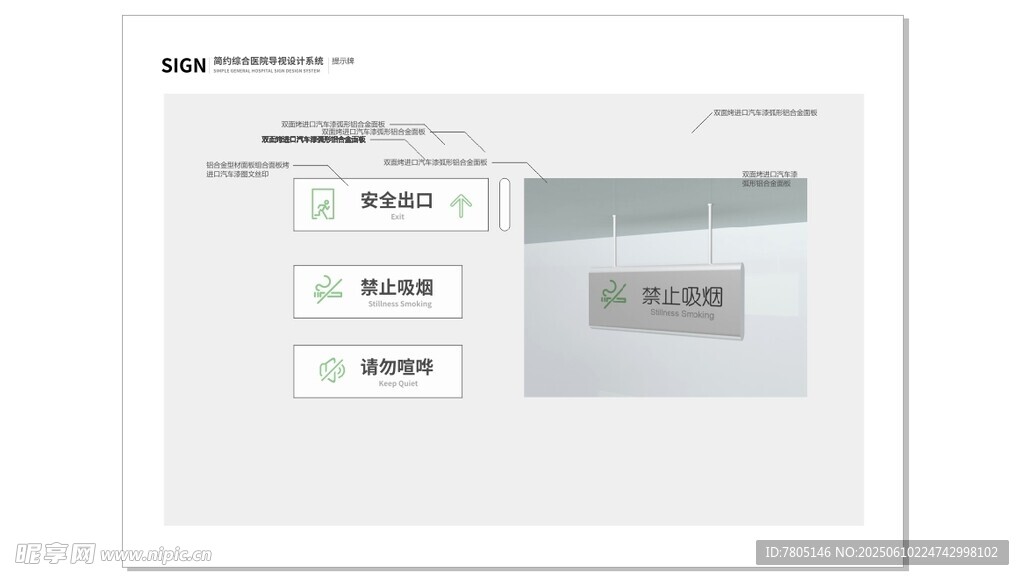Click the left suspension rod of hanging sign
Viewport: 1024px width, 580px height.
click(x=615, y=240)
